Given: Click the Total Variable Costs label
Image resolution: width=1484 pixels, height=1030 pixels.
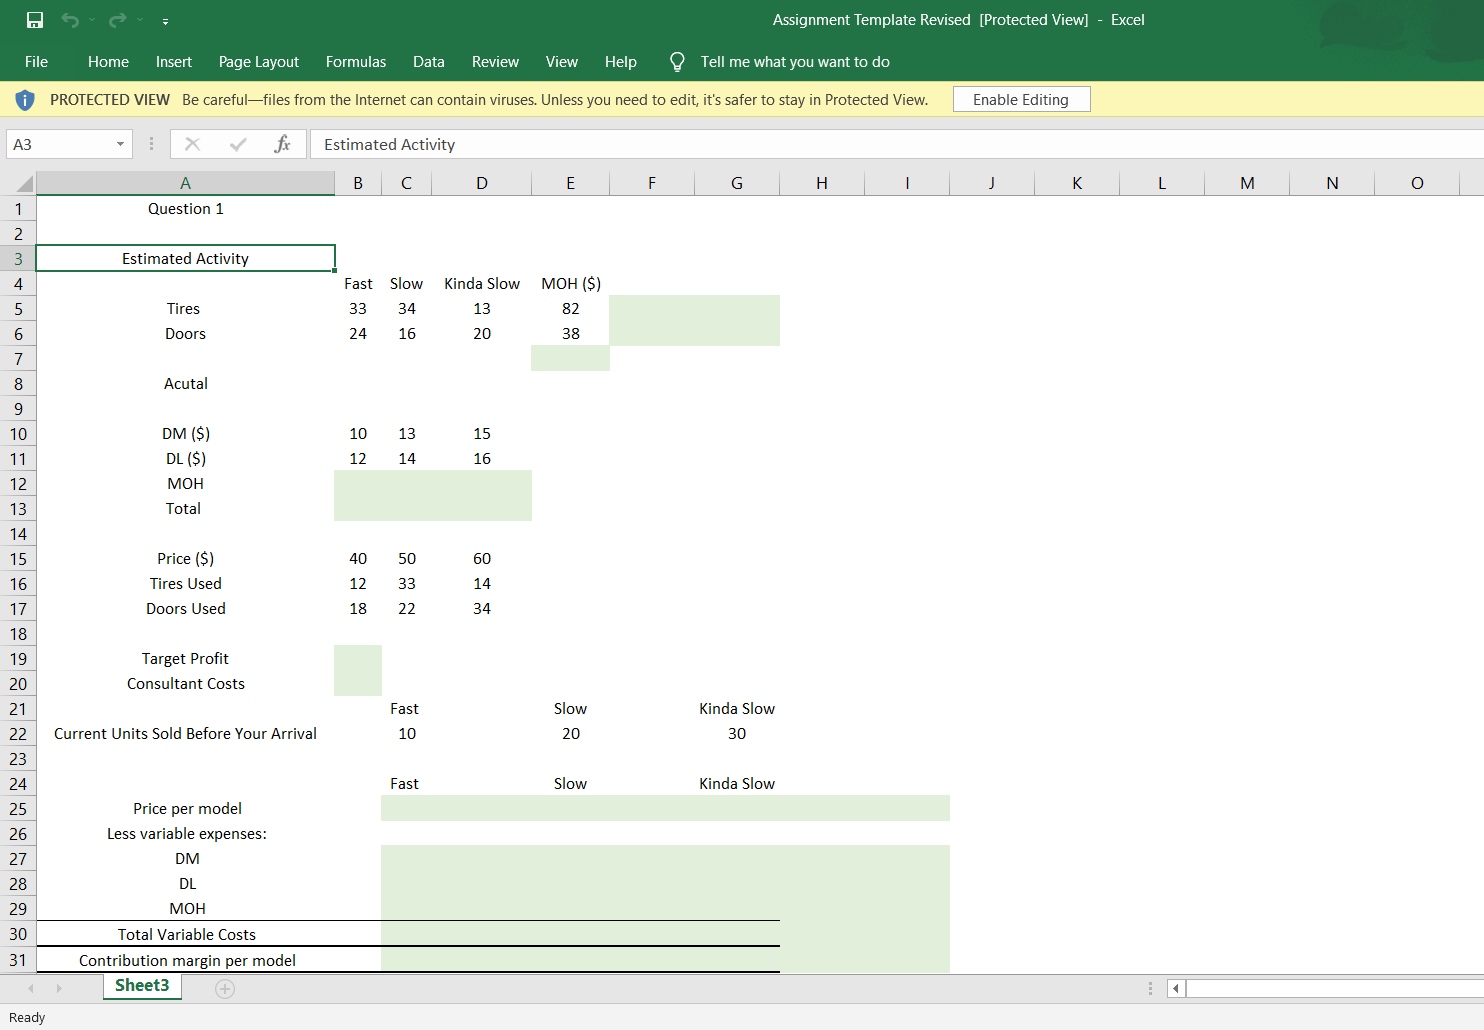Looking at the screenshot, I should (186, 935).
